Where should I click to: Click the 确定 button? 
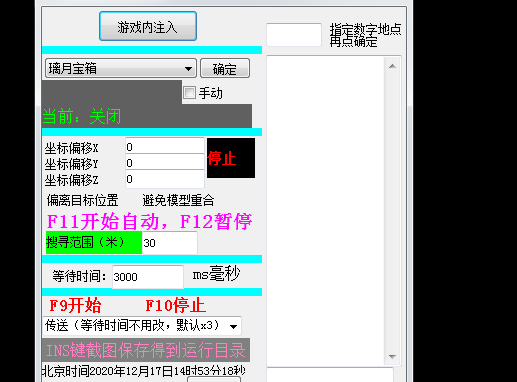click(225, 69)
